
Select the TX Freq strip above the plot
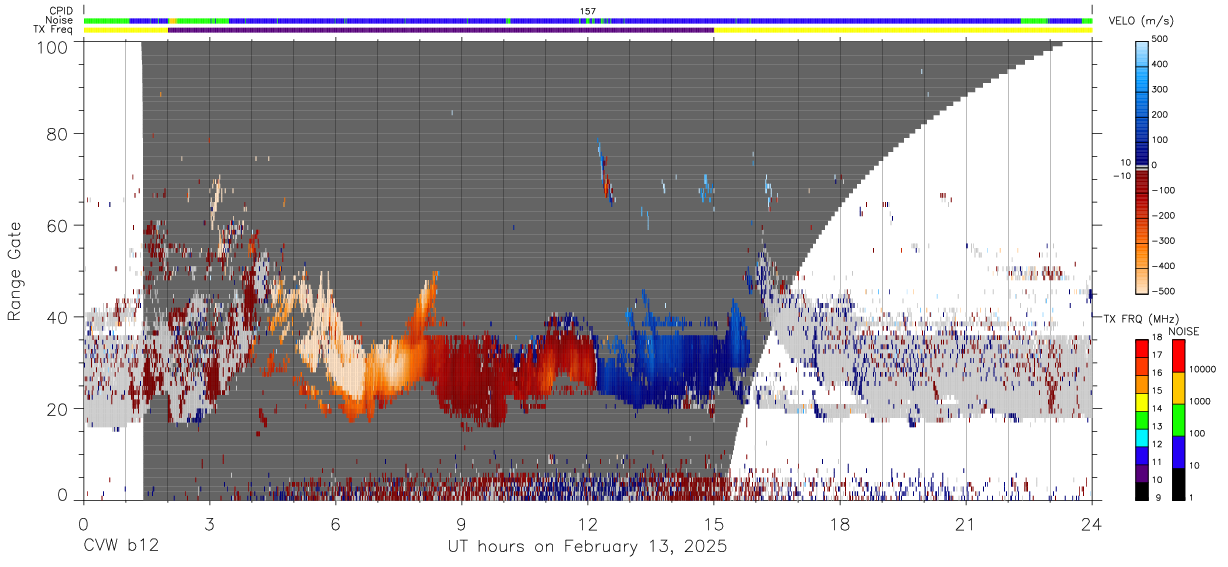pos(588,30)
